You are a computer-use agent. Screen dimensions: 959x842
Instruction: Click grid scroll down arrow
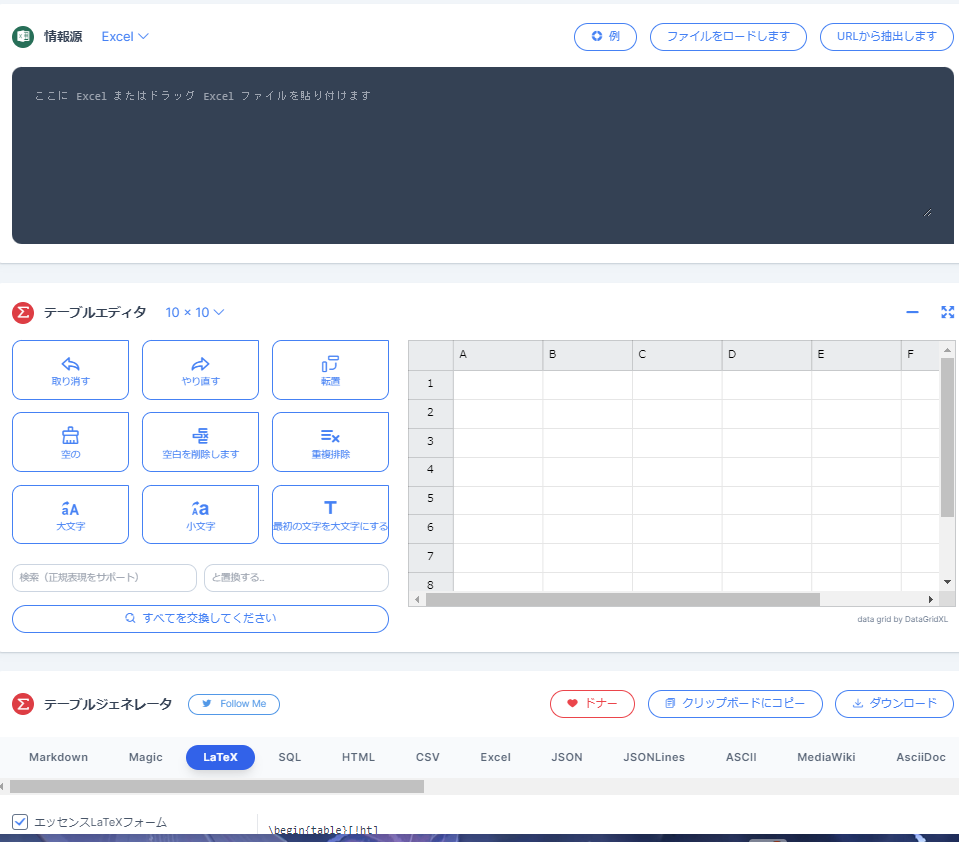pos(947,582)
